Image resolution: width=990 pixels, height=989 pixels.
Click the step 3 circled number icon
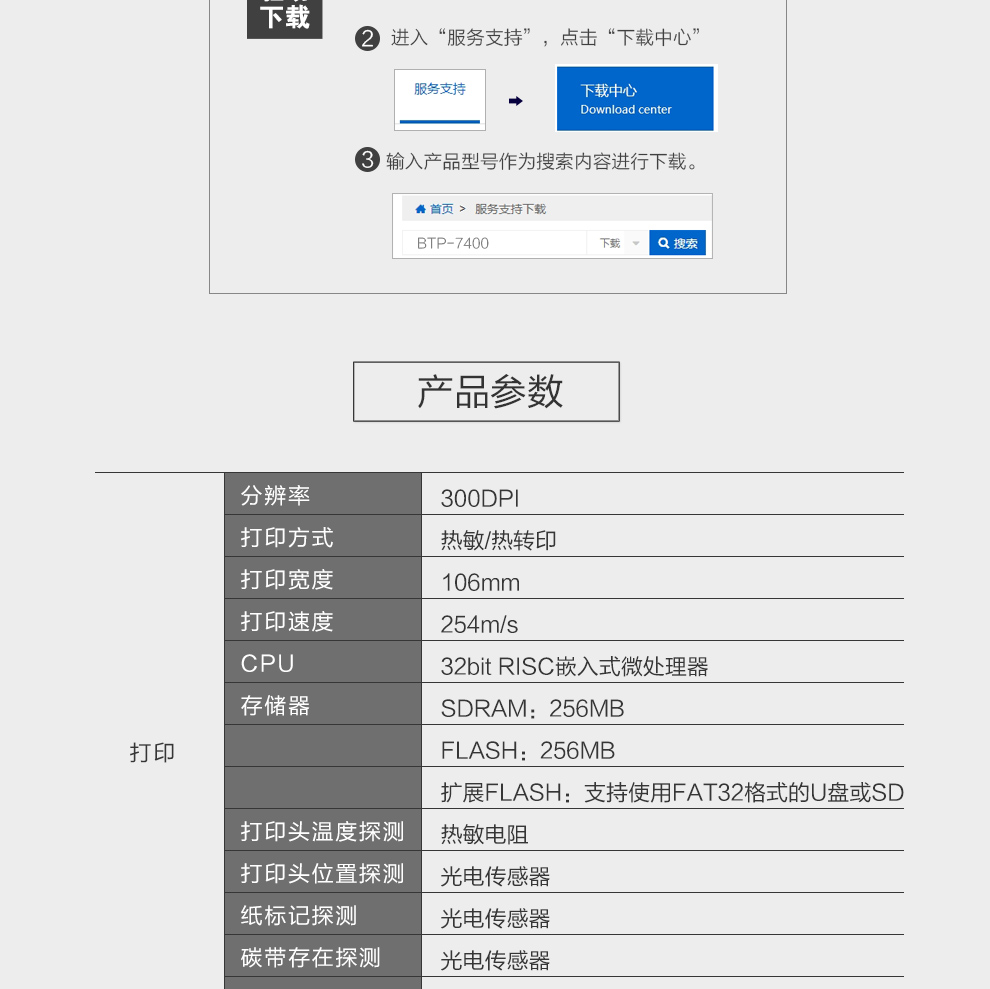367,160
